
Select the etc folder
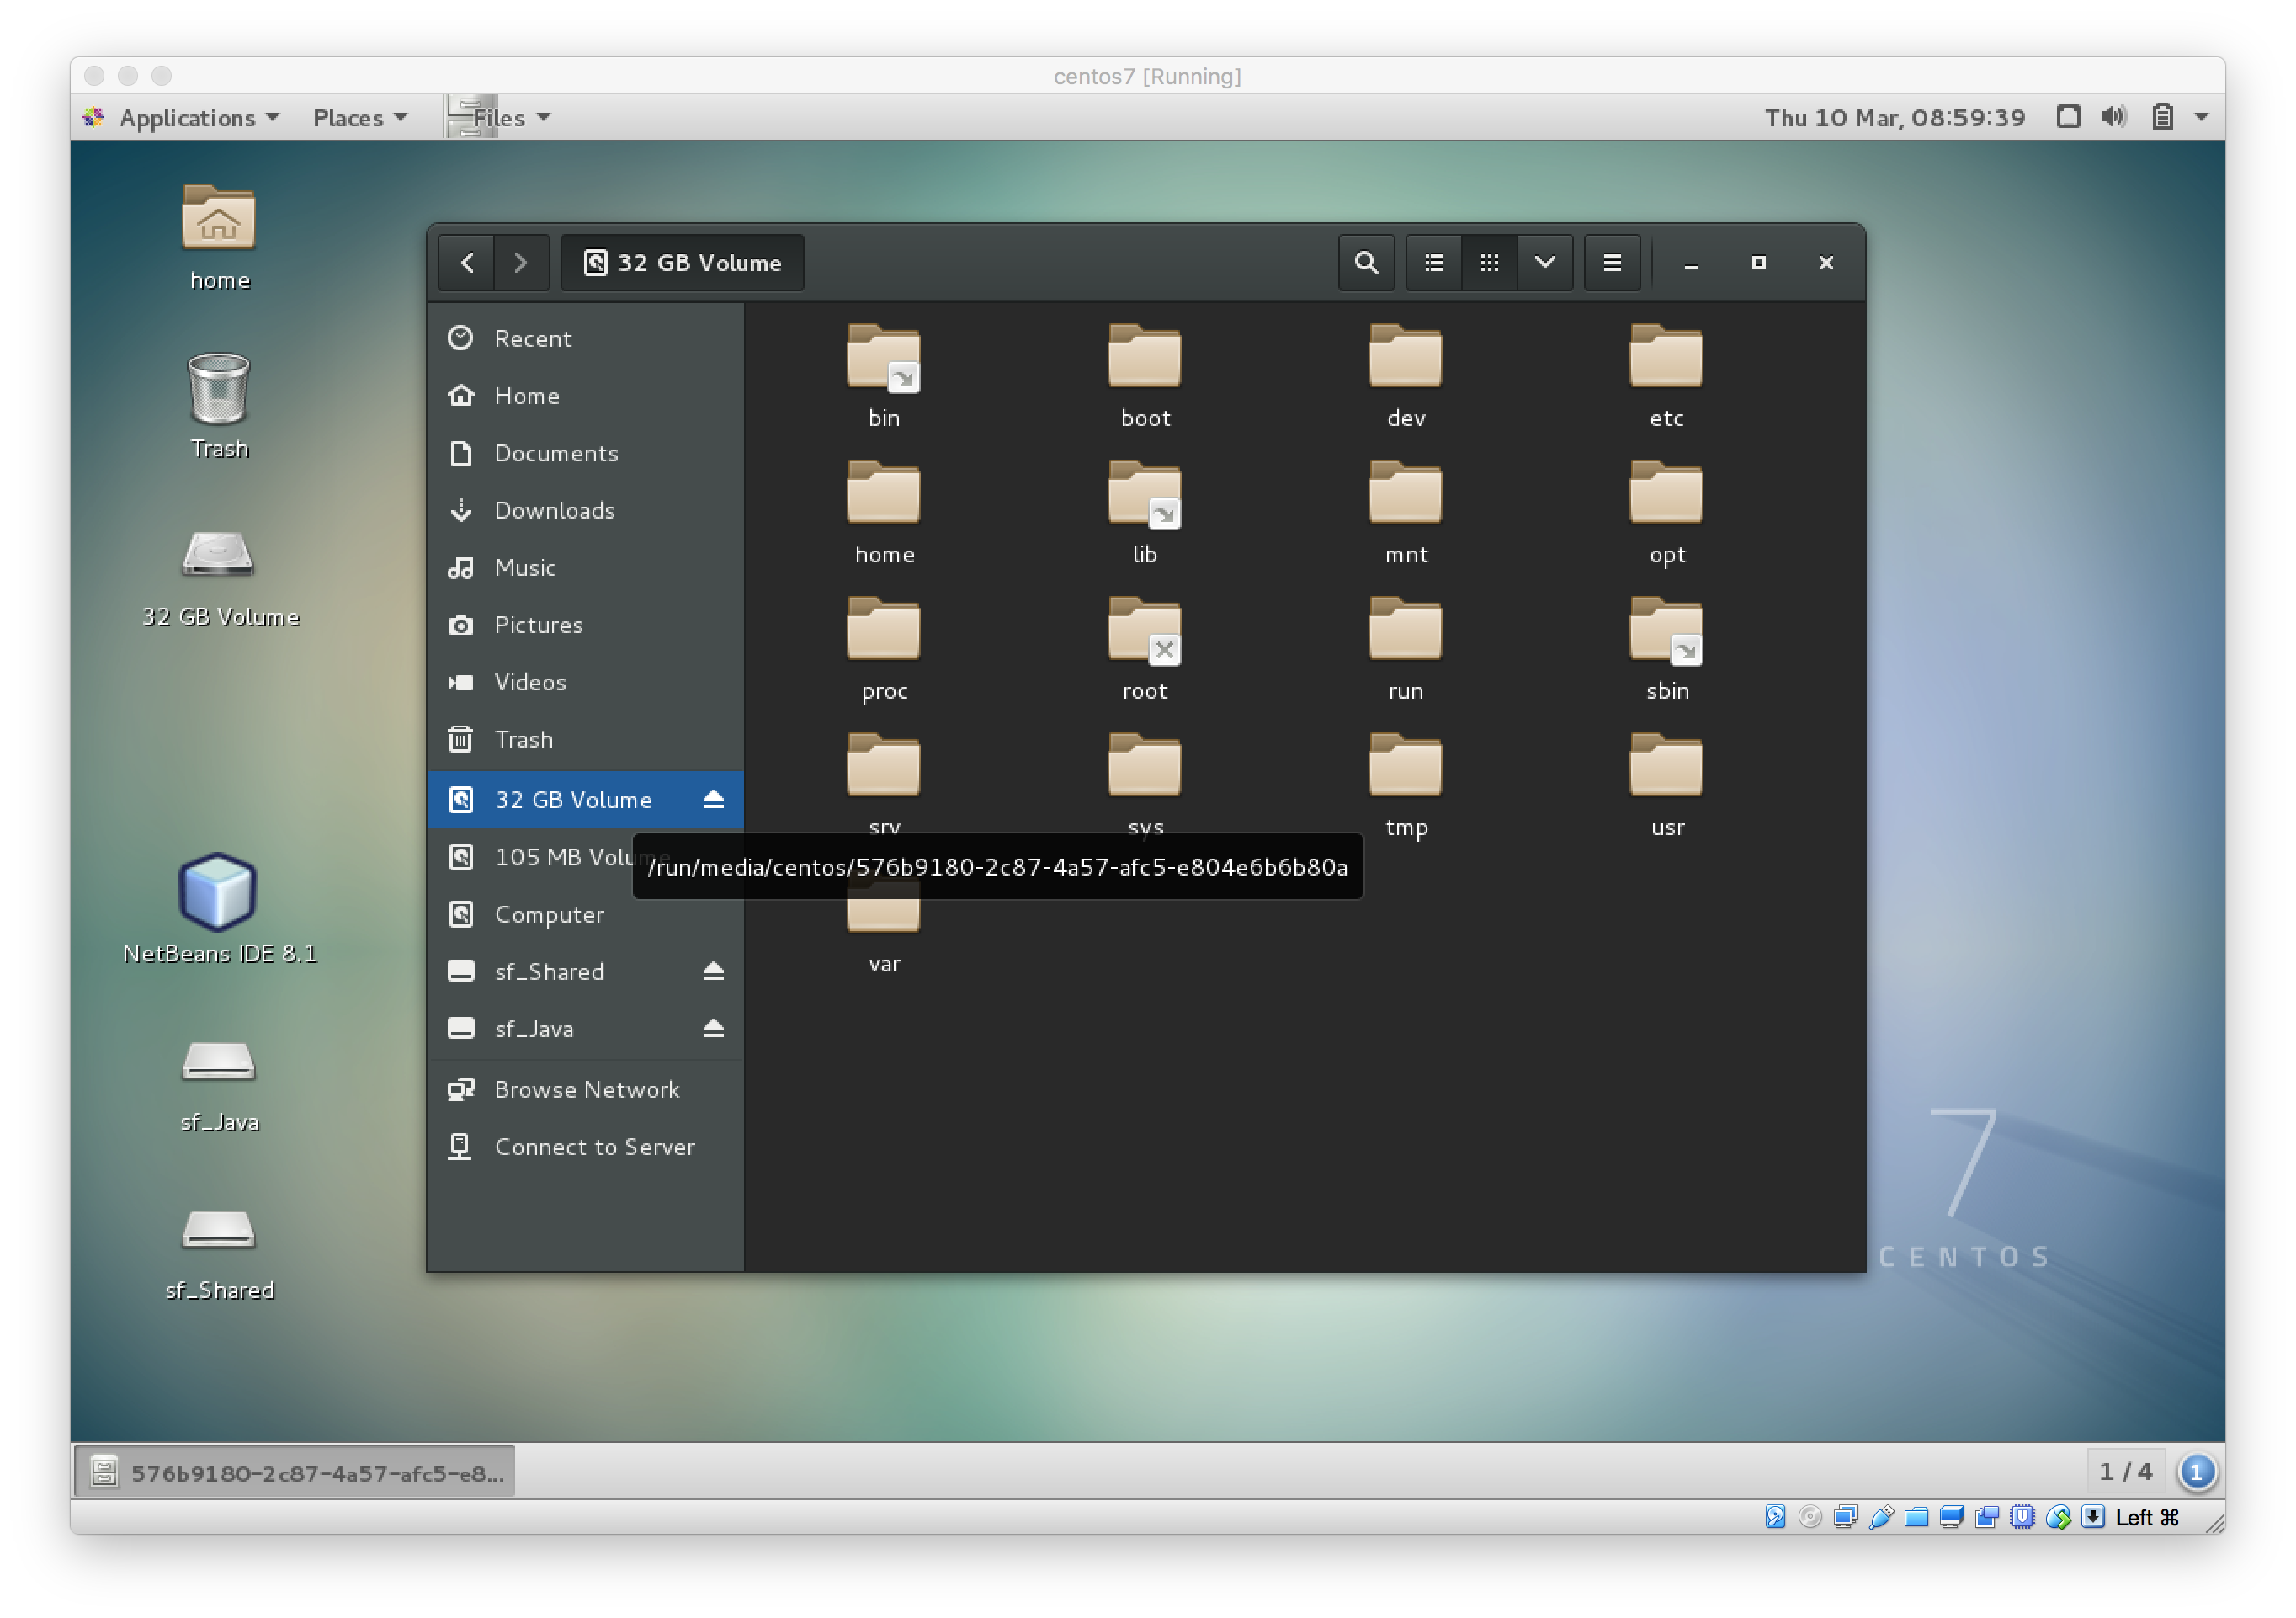tap(1666, 376)
